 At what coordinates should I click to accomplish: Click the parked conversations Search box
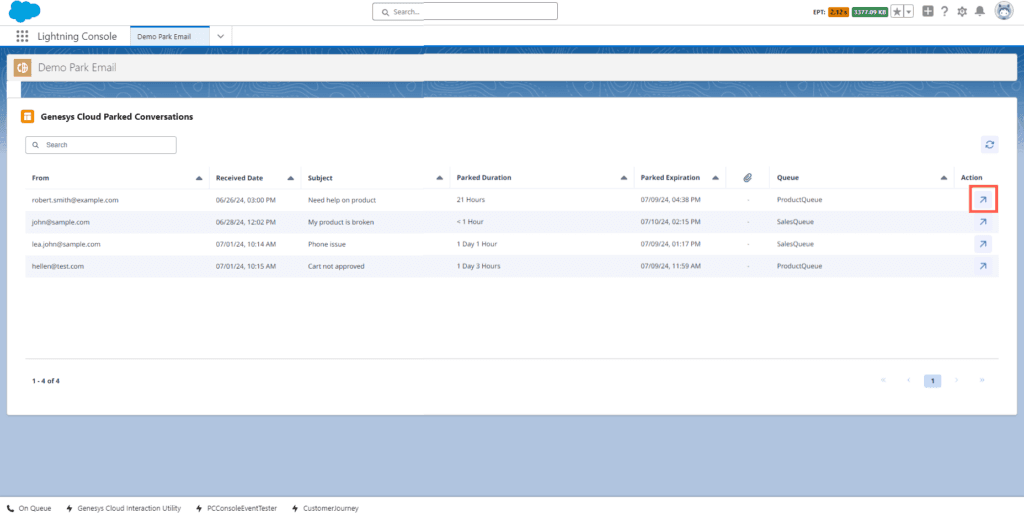click(x=101, y=145)
